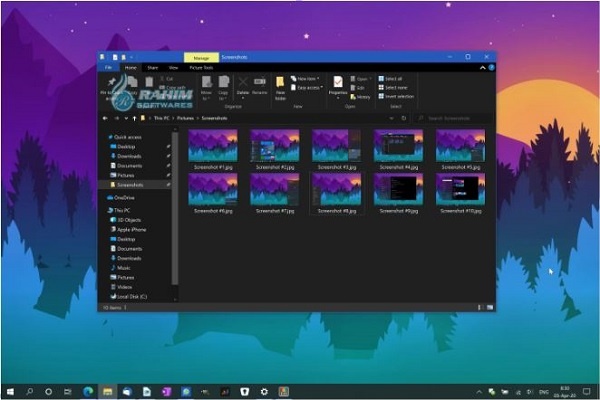Open the File tab

click(109, 67)
